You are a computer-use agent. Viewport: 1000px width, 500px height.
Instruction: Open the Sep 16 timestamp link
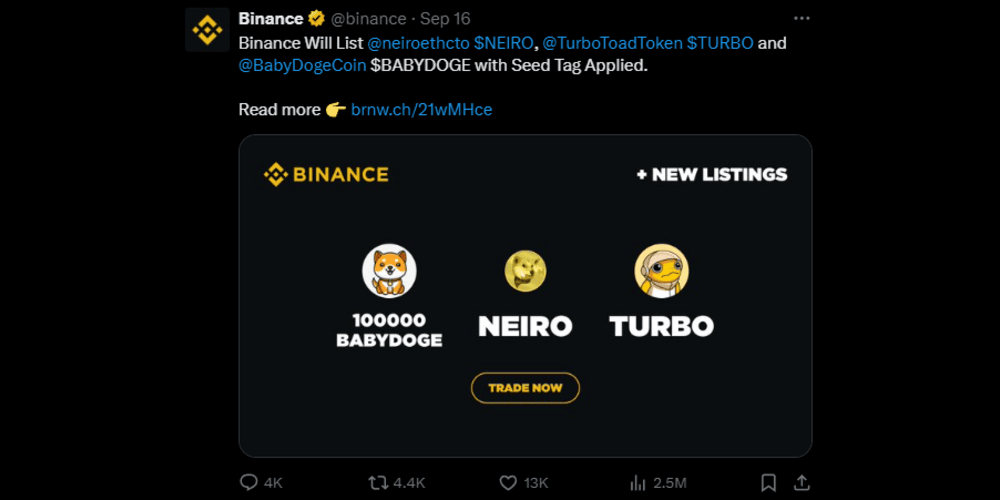(x=445, y=19)
